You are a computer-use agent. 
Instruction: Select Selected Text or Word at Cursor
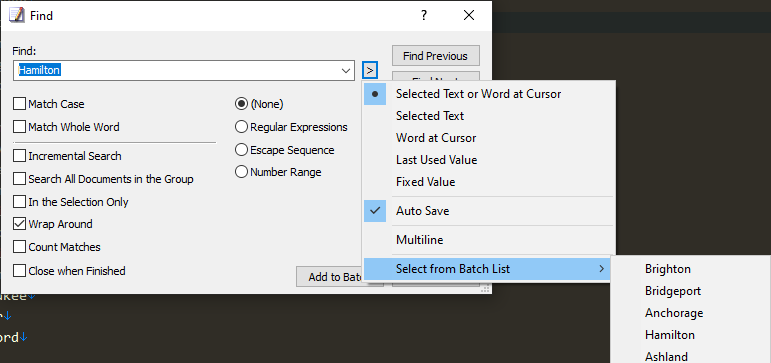(489, 94)
